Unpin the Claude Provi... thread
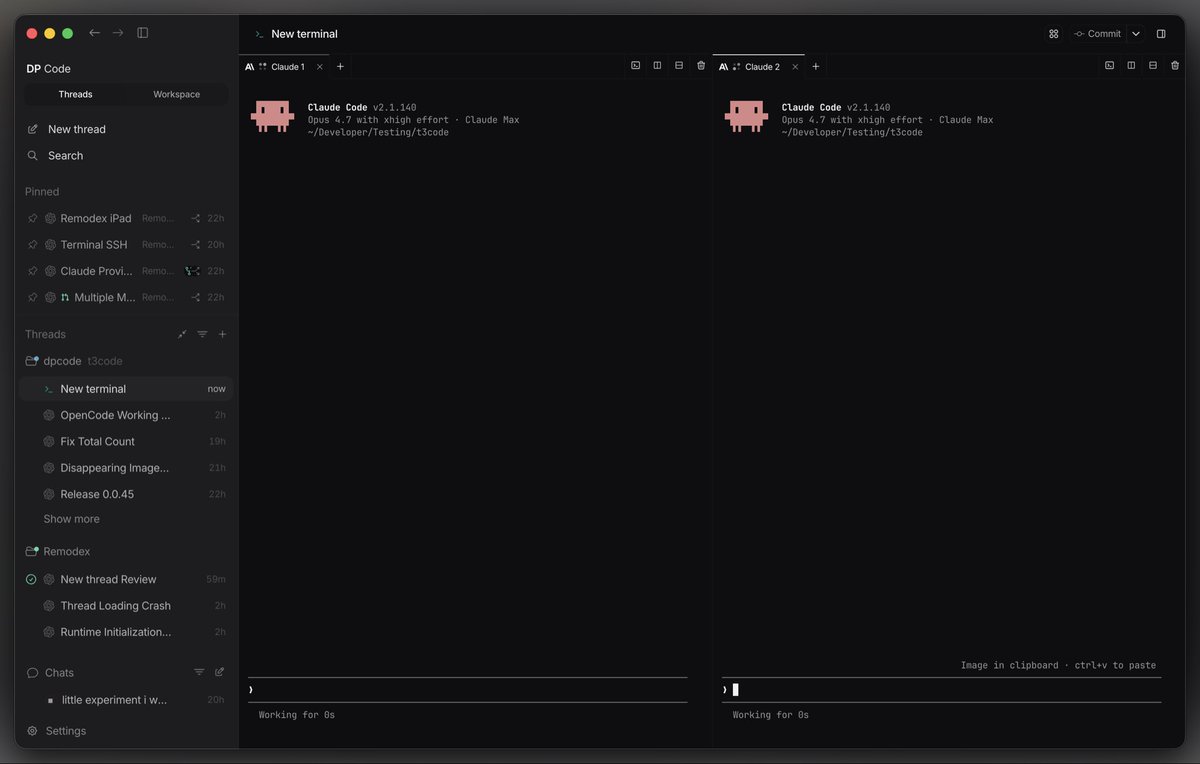Image resolution: width=1200 pixels, height=764 pixels. coord(33,271)
